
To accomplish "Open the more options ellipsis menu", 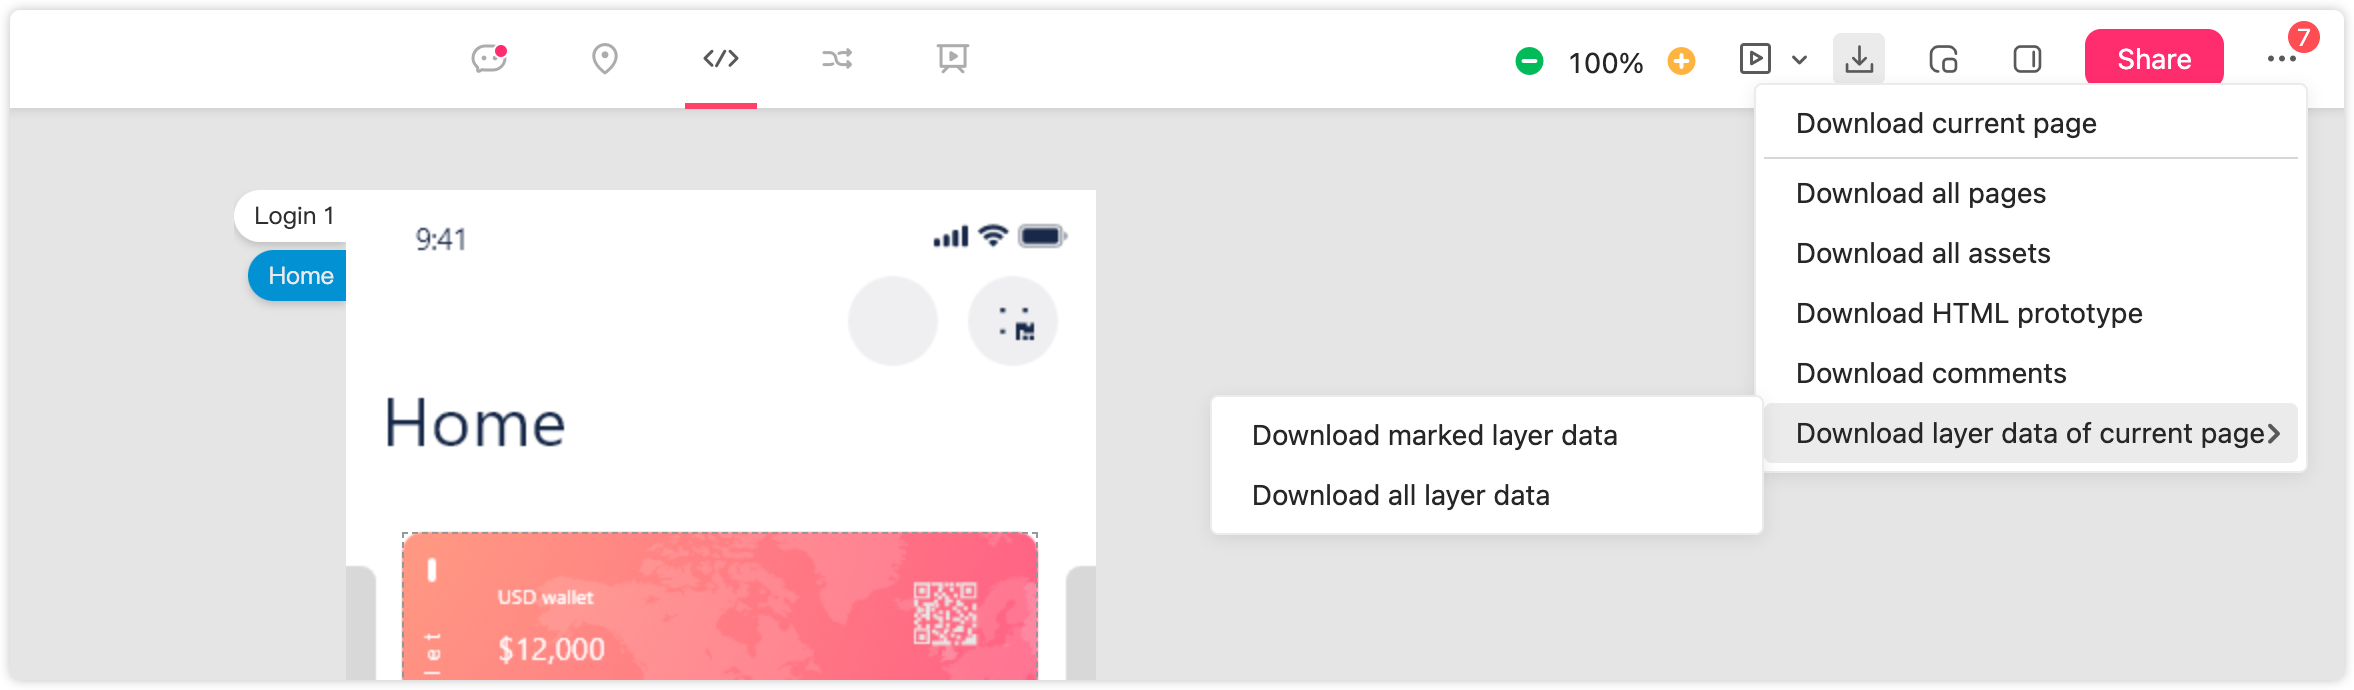I will [2281, 60].
